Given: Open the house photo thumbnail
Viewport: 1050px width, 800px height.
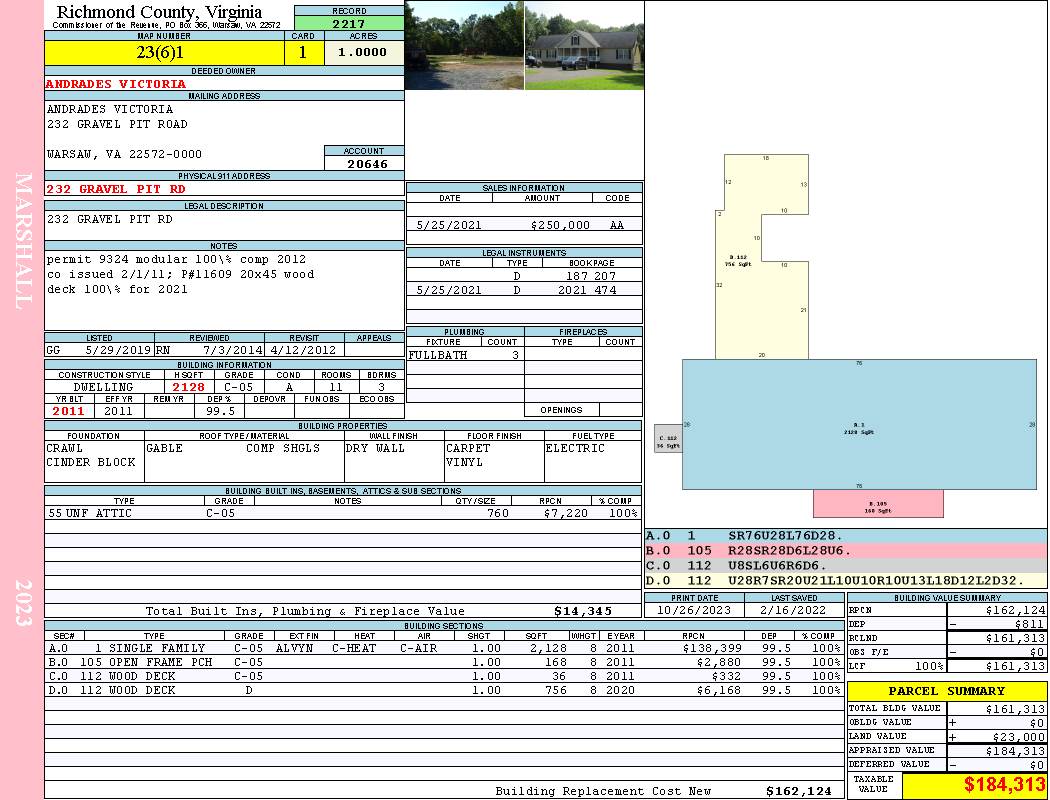Looking at the screenshot, I should coord(584,45).
